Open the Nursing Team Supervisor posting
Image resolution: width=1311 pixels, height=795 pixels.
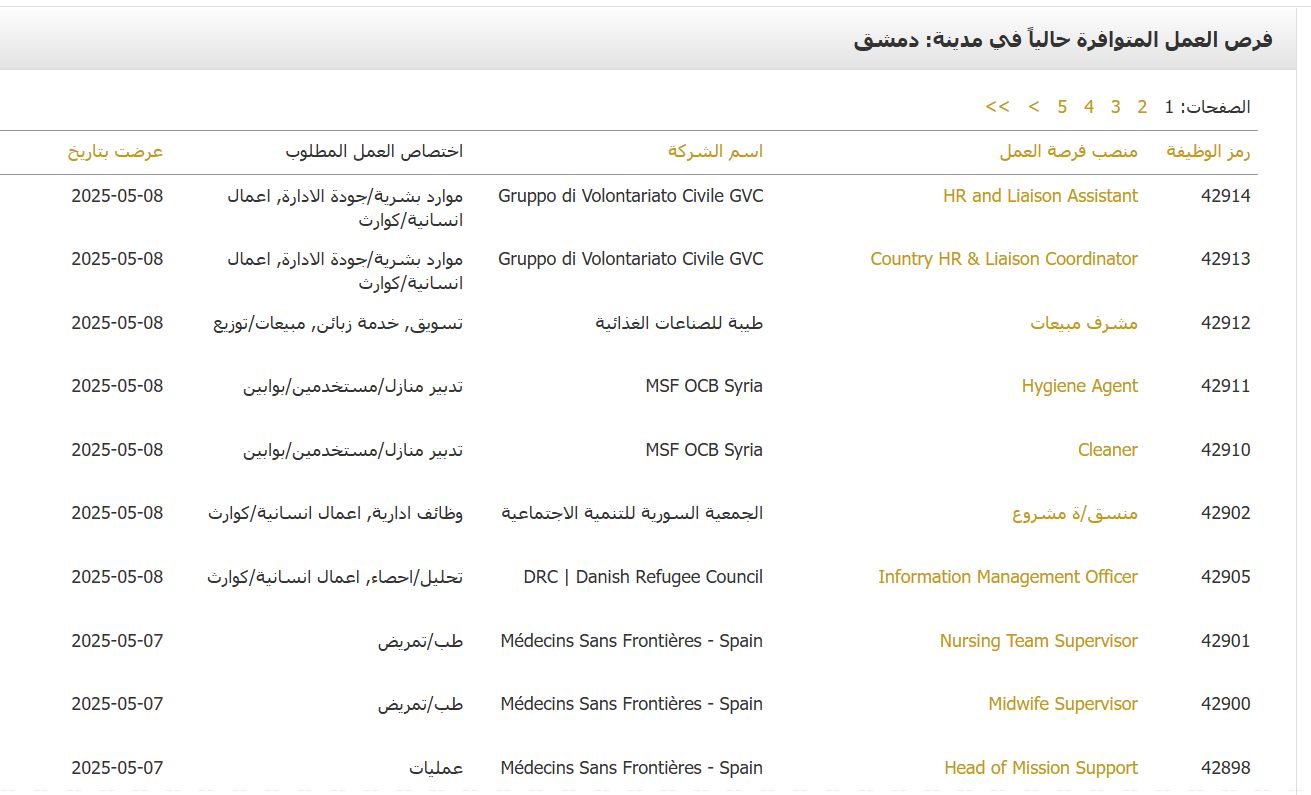1039,641
